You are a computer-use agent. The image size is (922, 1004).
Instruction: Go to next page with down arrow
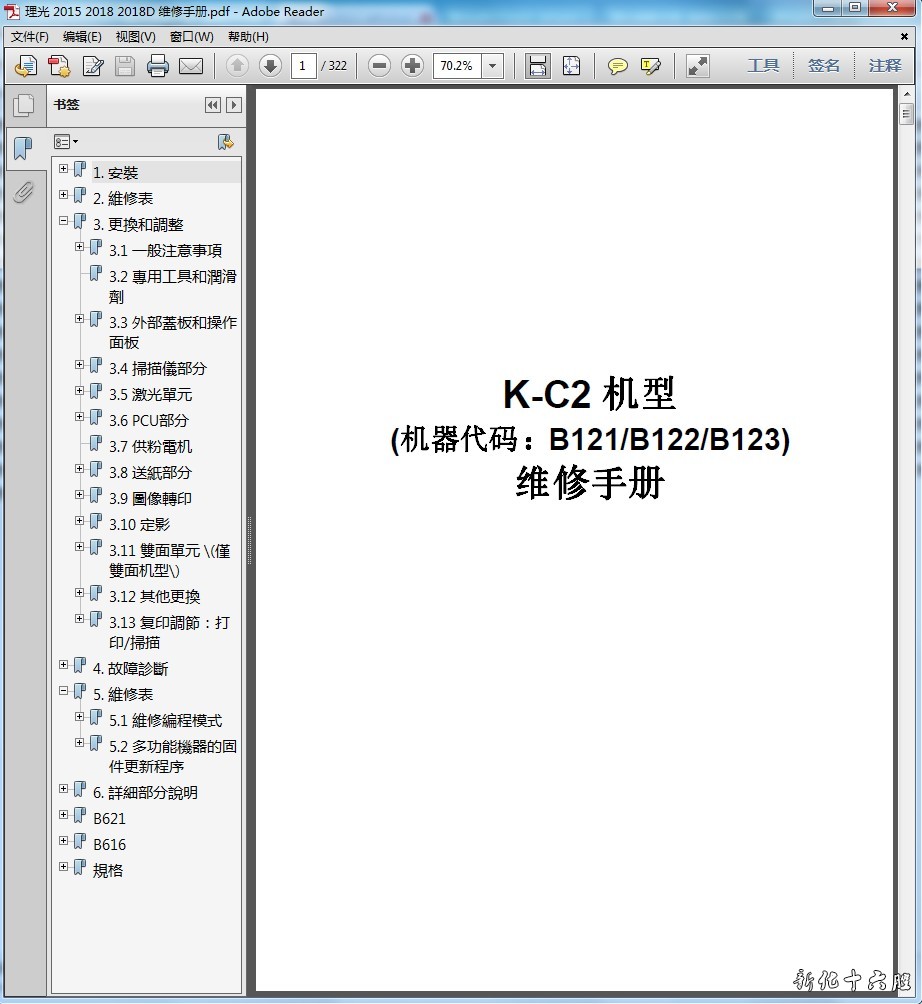[x=270, y=66]
